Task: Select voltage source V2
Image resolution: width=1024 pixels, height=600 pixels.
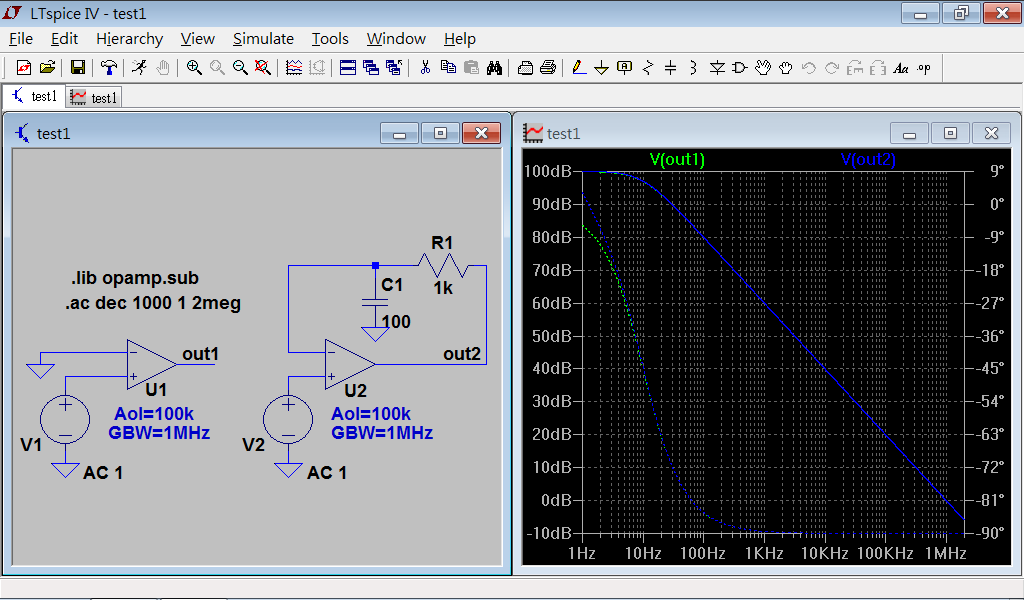Action: click(x=288, y=419)
